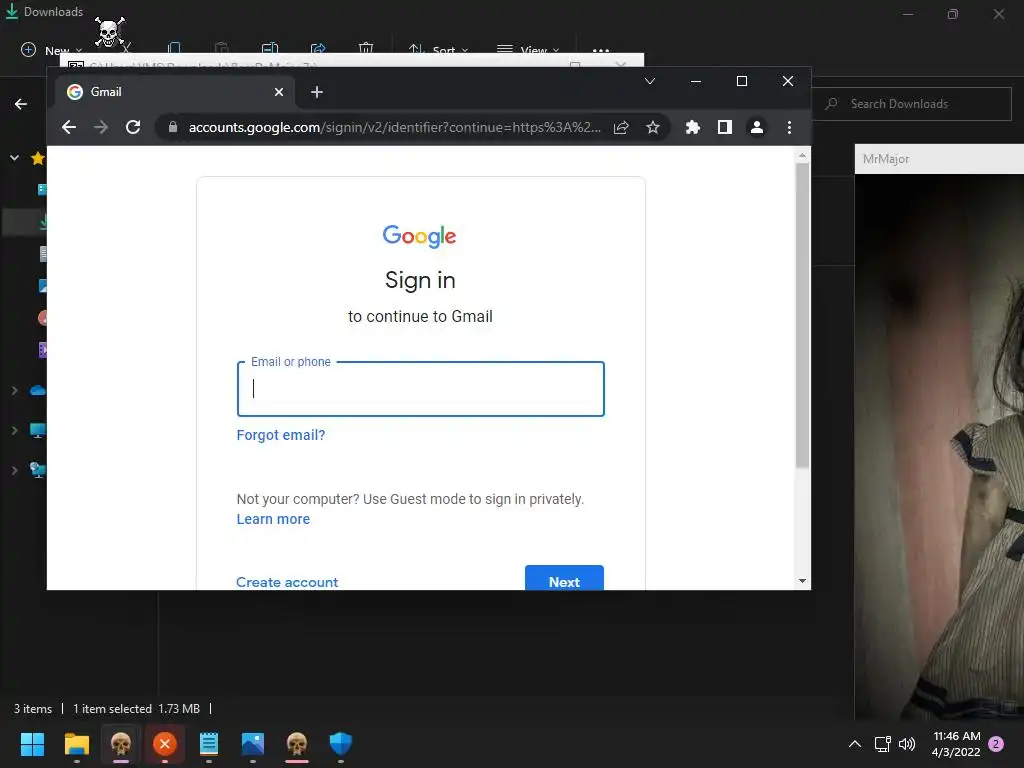Screen dimensions: 1024x768
Task: Share this page from the address bar
Action: coord(621,127)
